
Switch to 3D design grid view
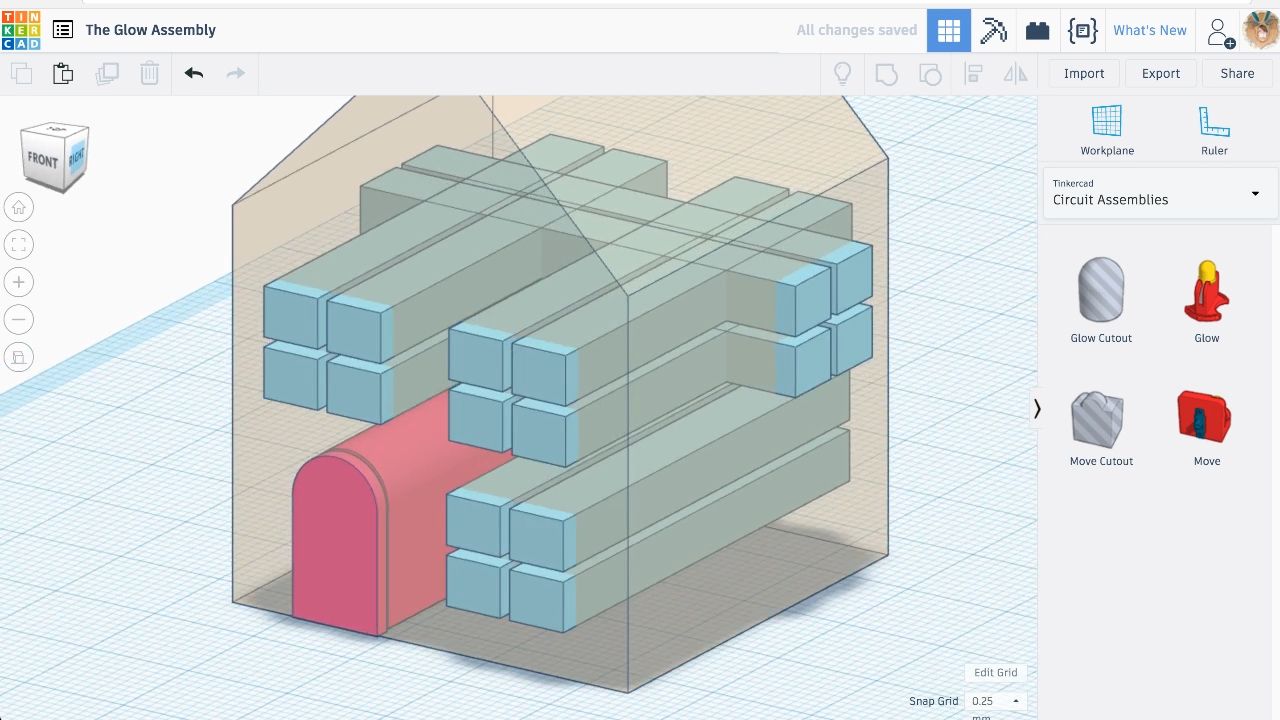coord(949,30)
